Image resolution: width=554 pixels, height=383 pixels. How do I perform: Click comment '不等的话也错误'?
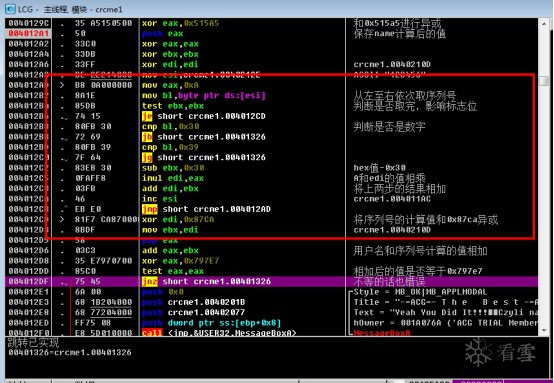tap(389, 282)
